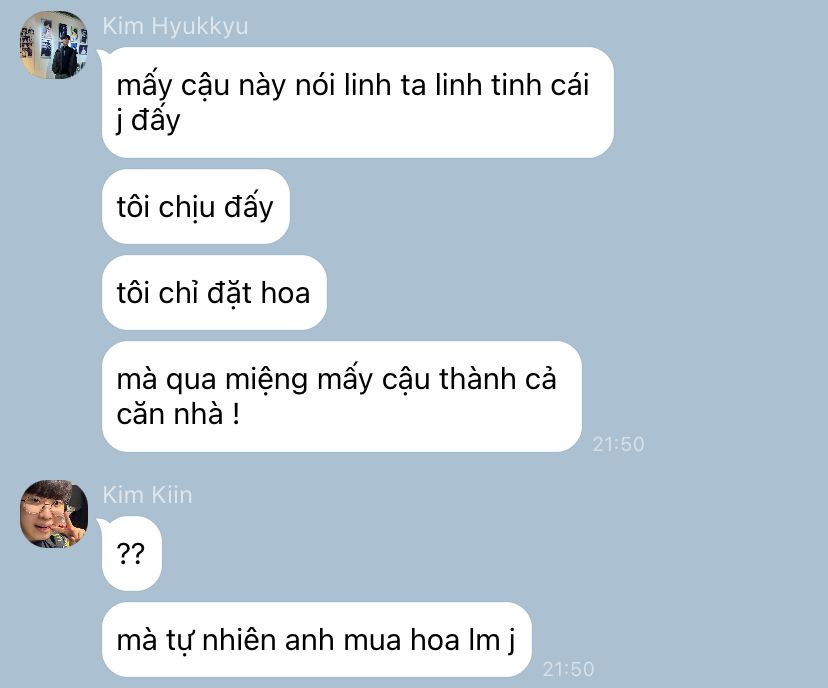Tap the Kim Kiin sender name
This screenshot has height=688, width=828.
tap(147, 495)
